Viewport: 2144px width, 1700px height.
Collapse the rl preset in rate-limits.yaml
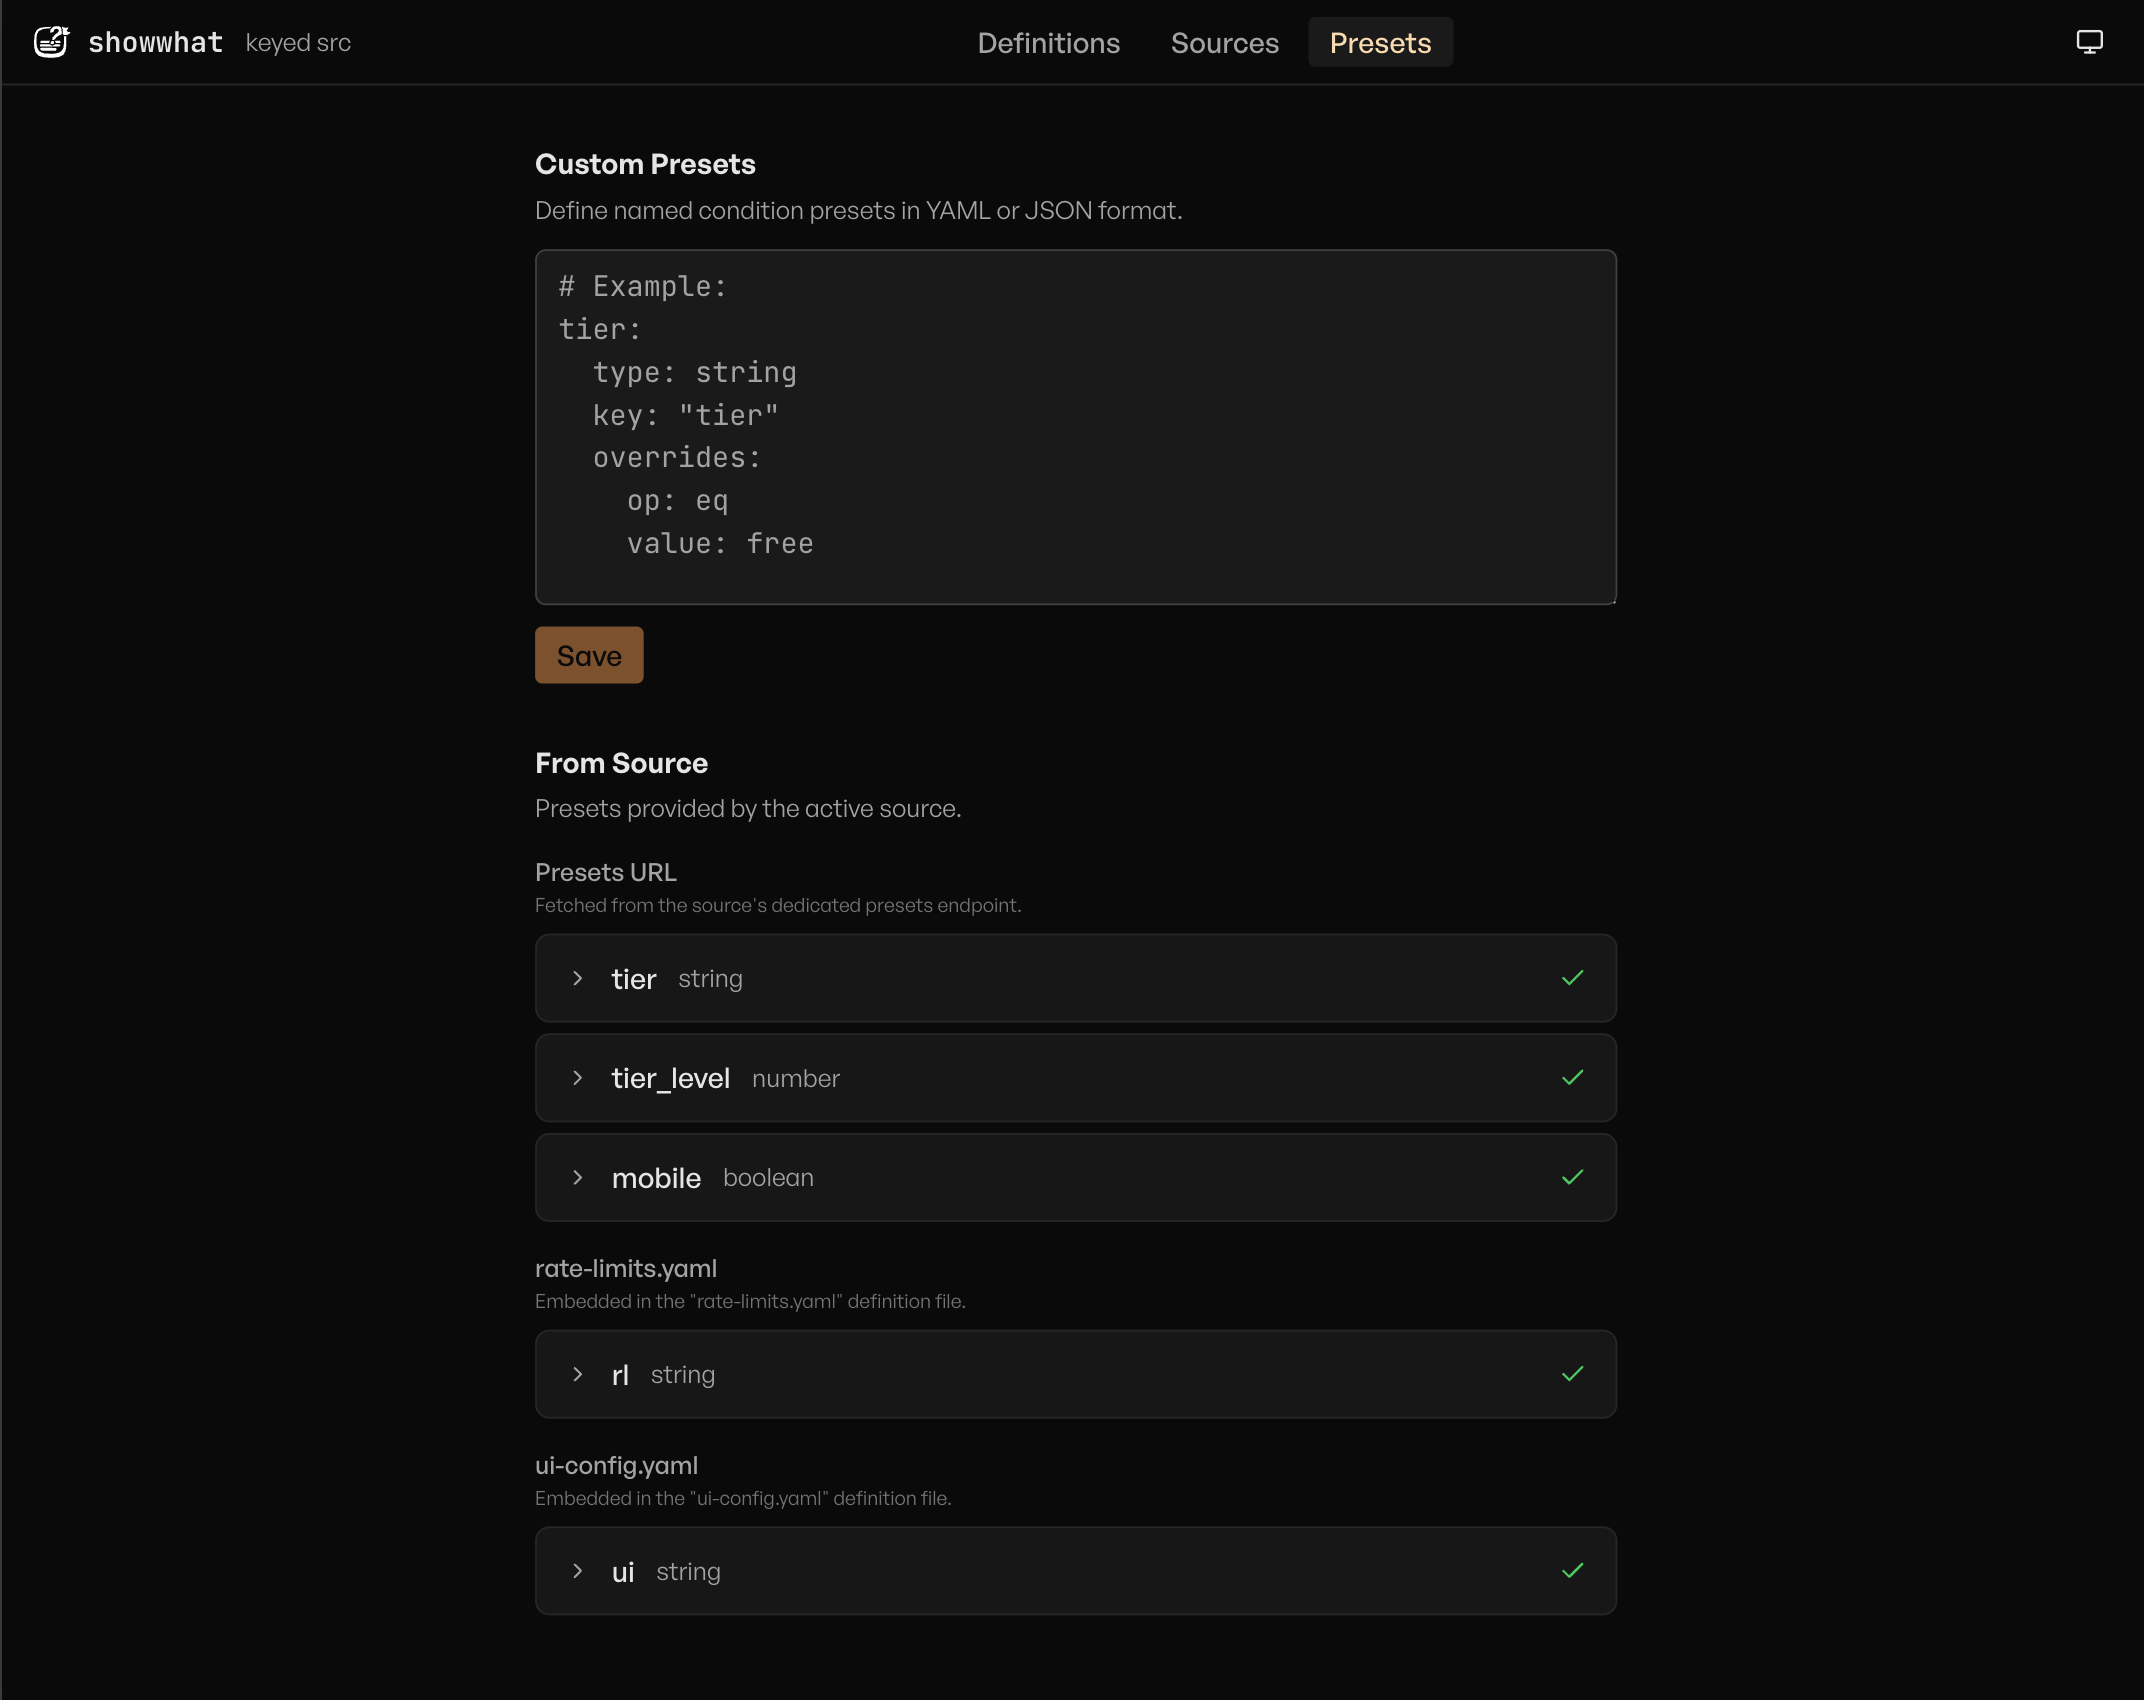577,1374
